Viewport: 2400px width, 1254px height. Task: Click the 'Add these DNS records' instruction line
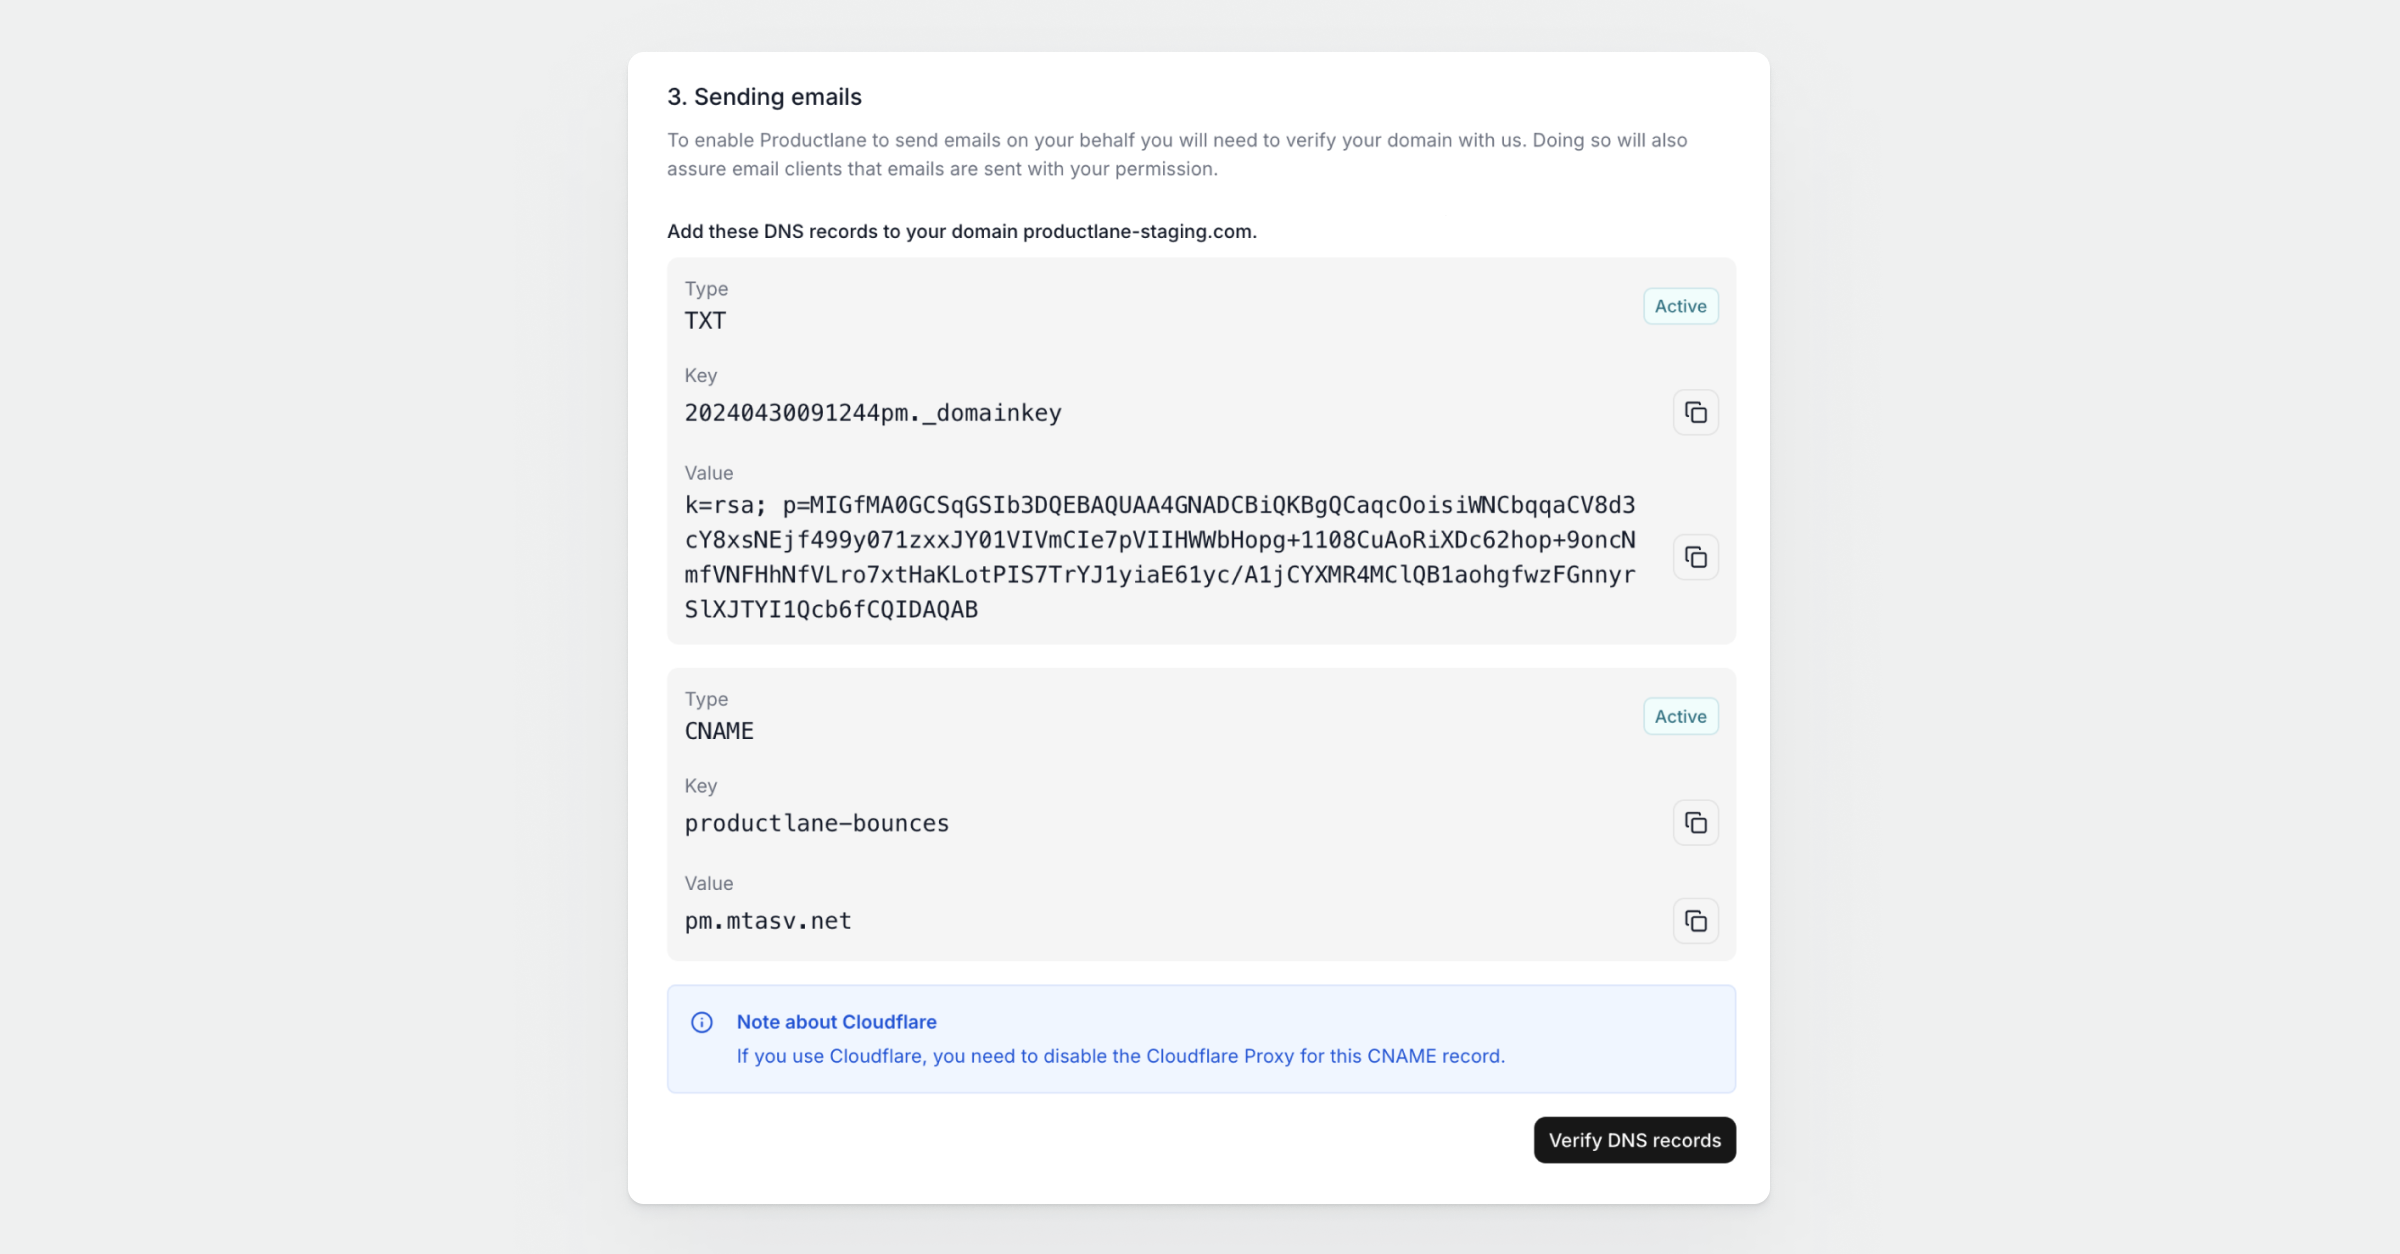point(842,231)
